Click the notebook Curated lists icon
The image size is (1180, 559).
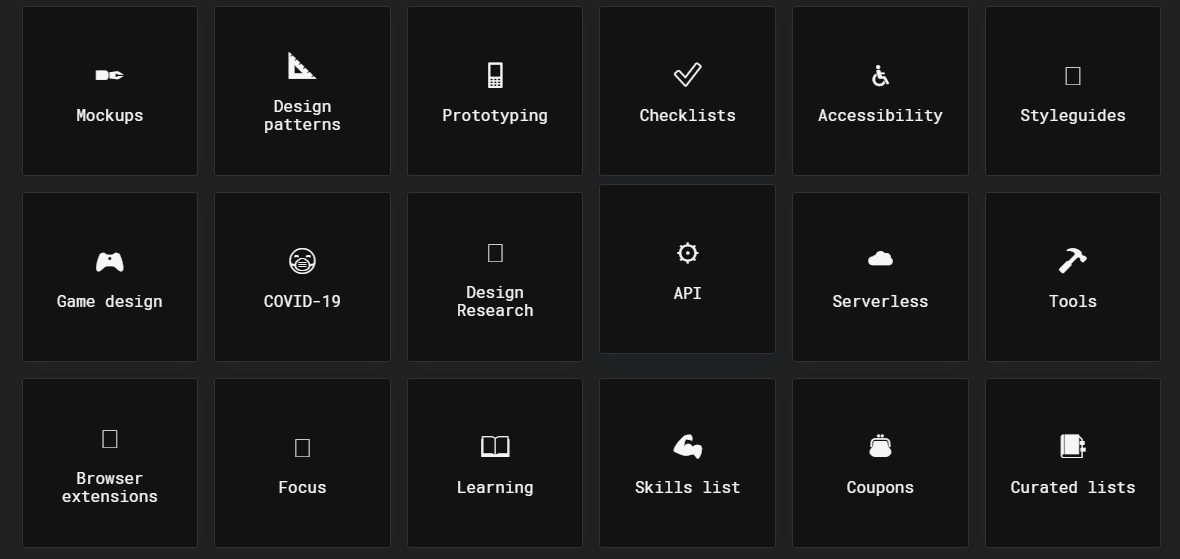(x=1073, y=446)
